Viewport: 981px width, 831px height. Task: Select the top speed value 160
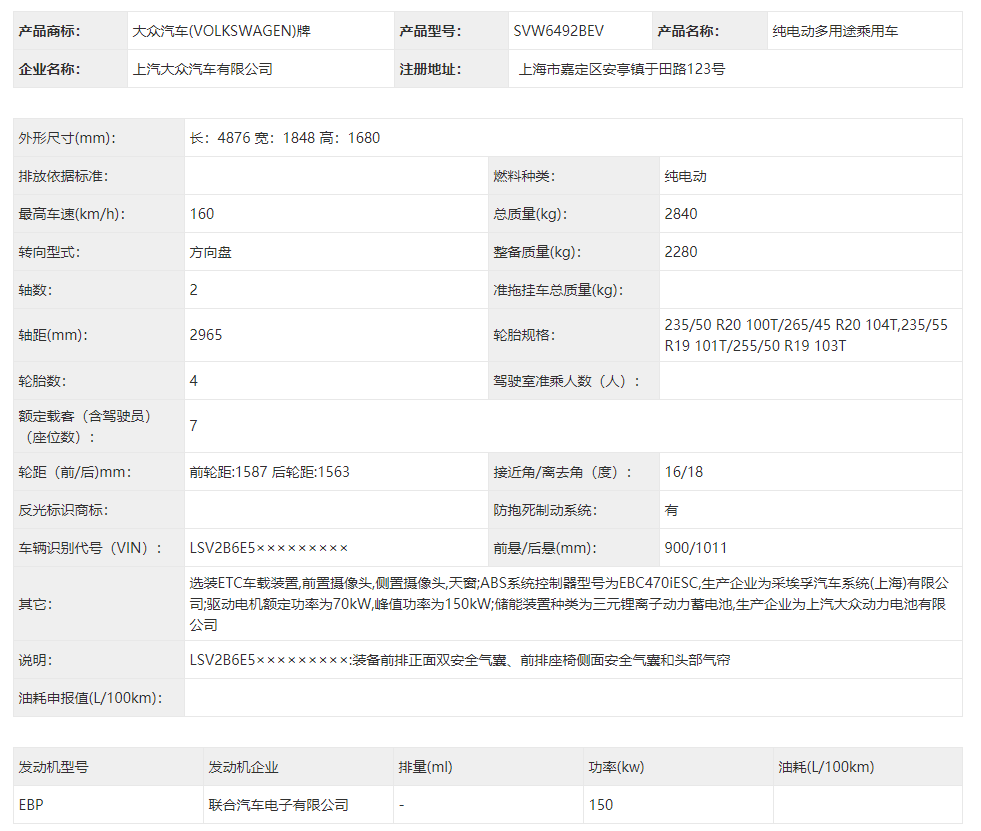pos(202,214)
